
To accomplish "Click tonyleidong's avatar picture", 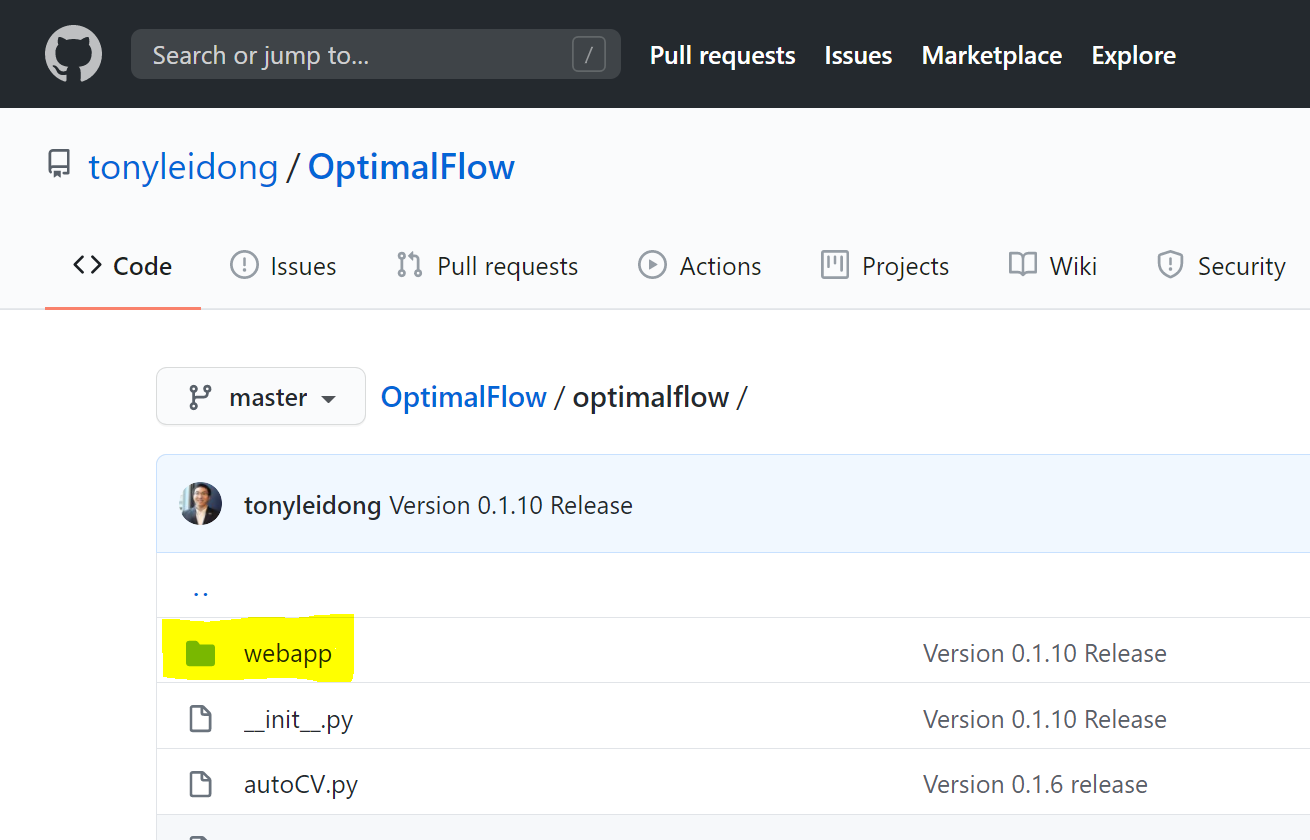I will 201,504.
